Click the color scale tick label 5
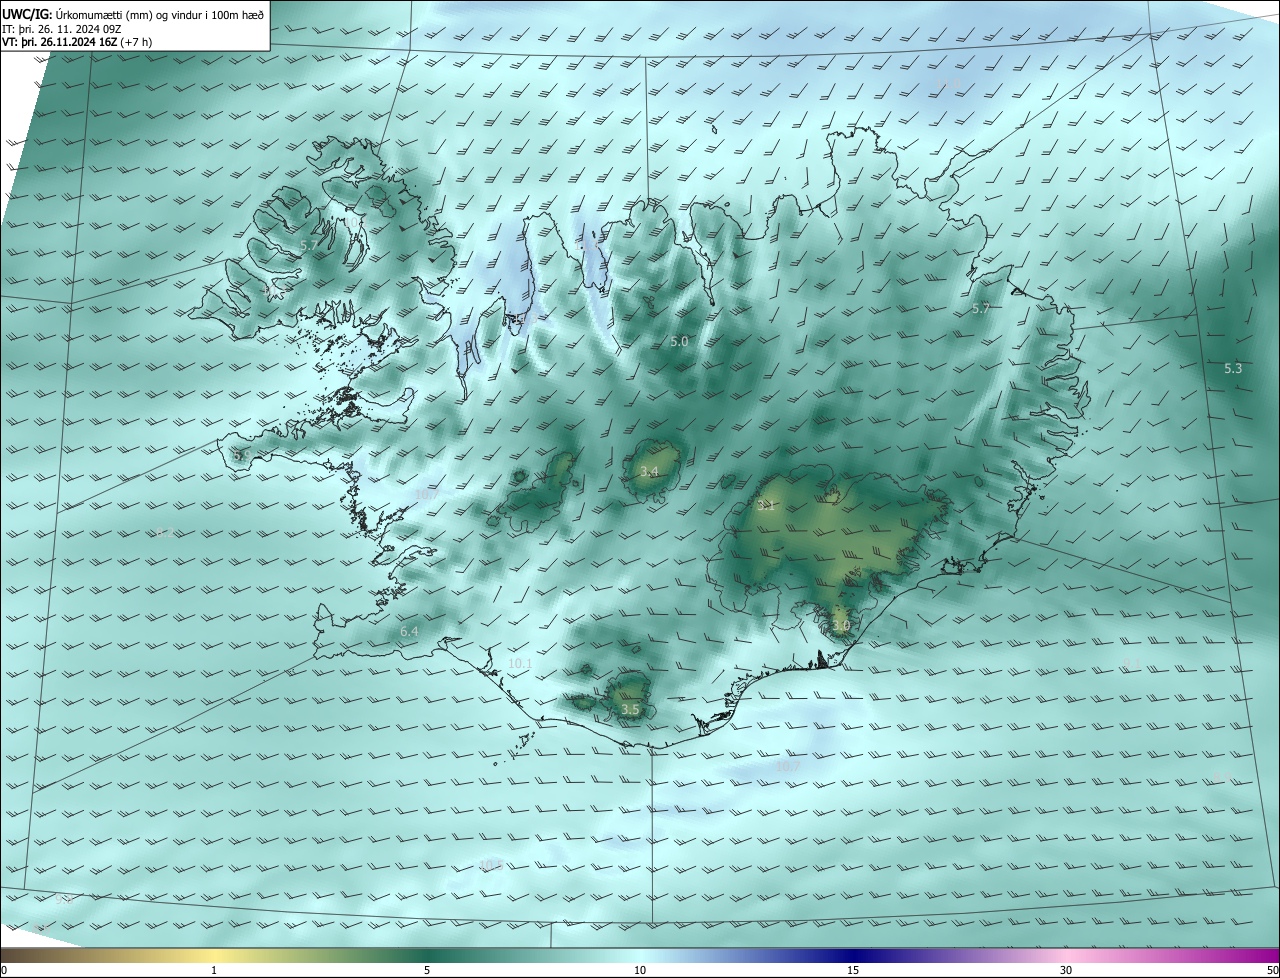The height and width of the screenshot is (978, 1280). [427, 970]
